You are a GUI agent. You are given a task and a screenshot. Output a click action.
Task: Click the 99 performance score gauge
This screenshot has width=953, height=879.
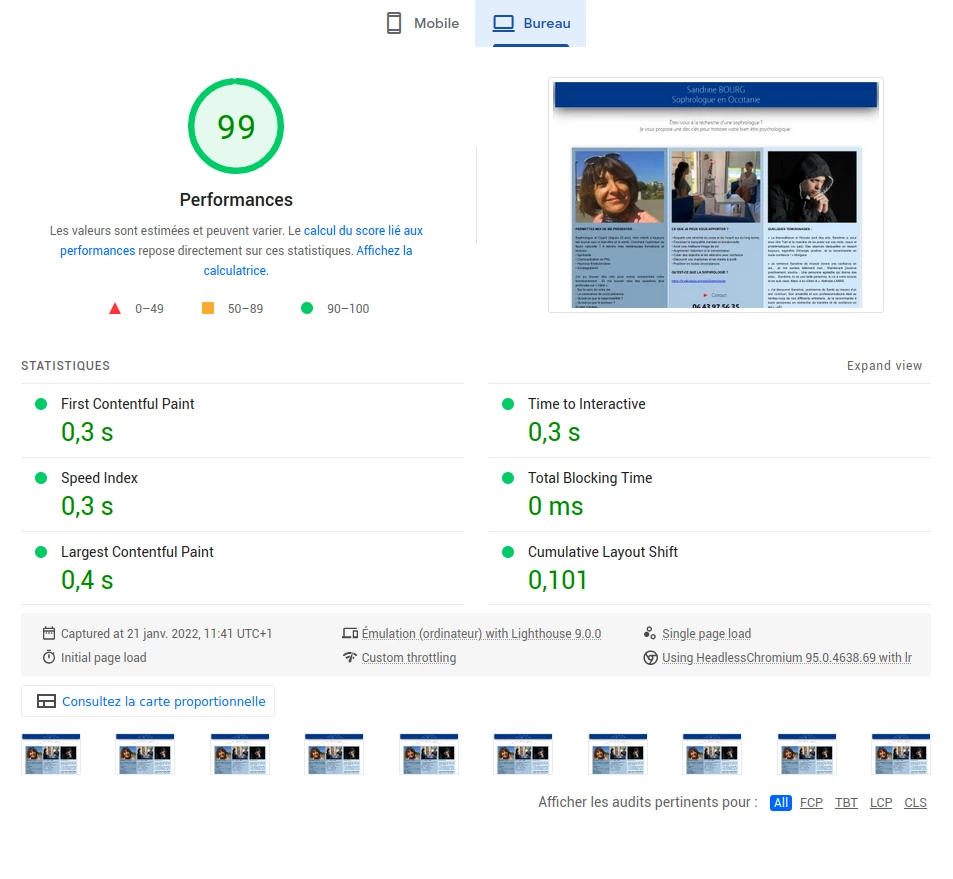[236, 127]
